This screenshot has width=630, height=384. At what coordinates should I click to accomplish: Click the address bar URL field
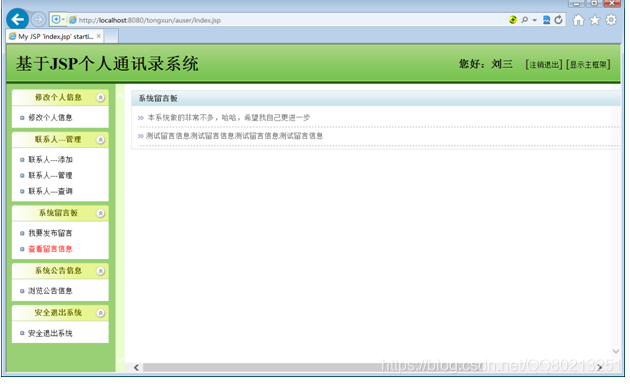281,20
